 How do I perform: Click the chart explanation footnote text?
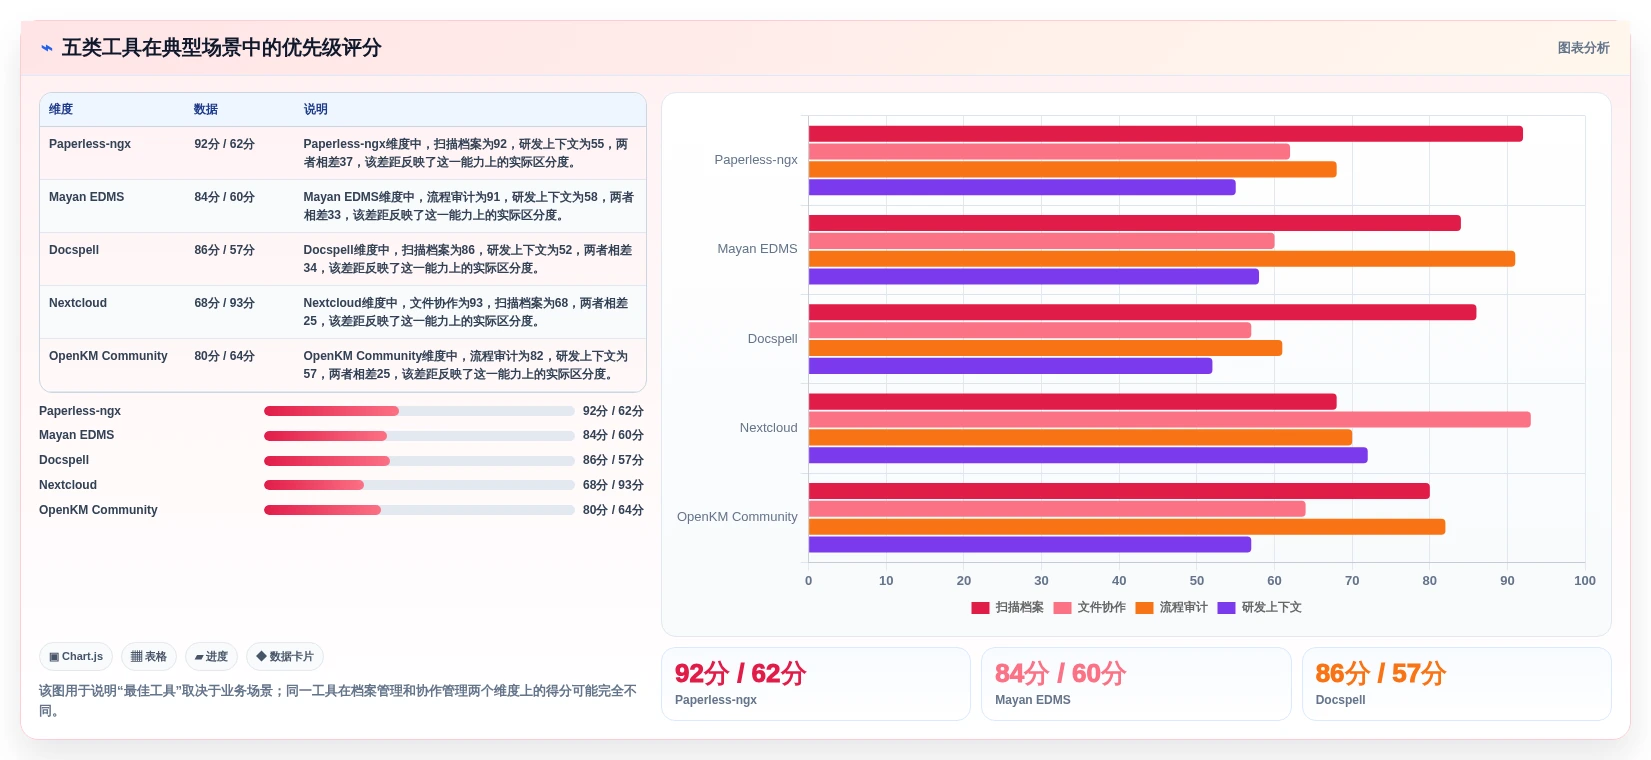pyautogui.click(x=338, y=701)
